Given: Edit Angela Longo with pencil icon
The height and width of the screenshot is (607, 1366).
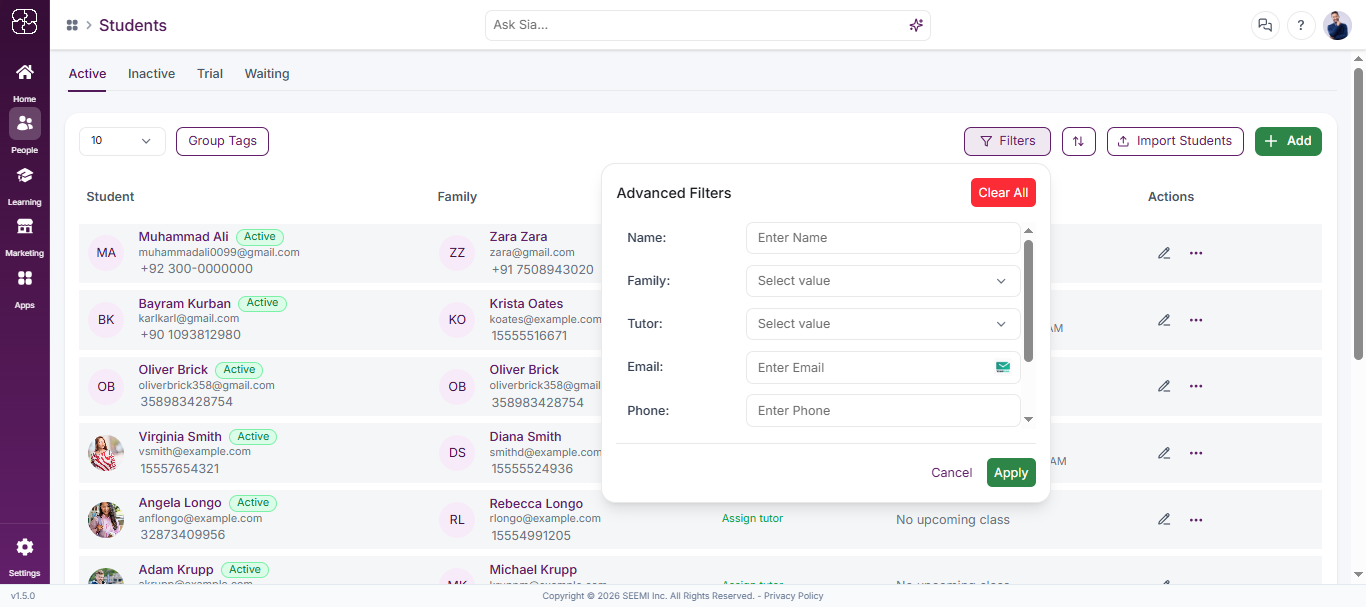Looking at the screenshot, I should coord(1164,519).
